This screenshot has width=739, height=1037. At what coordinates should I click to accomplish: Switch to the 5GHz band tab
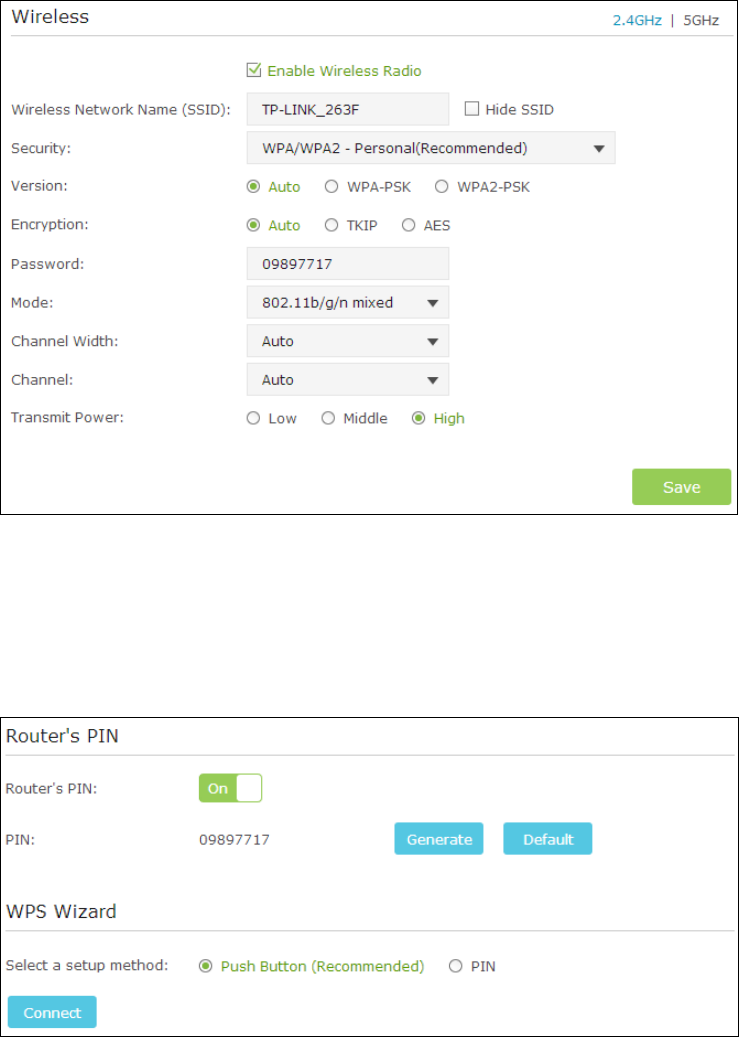click(x=701, y=21)
